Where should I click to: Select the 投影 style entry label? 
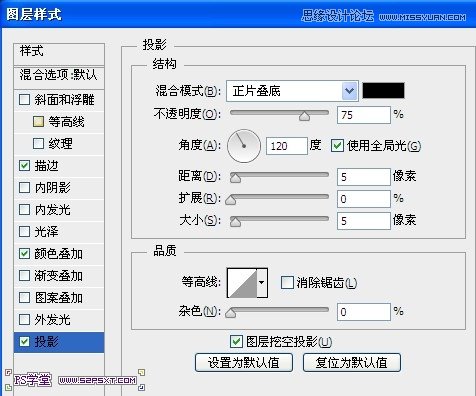[46, 342]
